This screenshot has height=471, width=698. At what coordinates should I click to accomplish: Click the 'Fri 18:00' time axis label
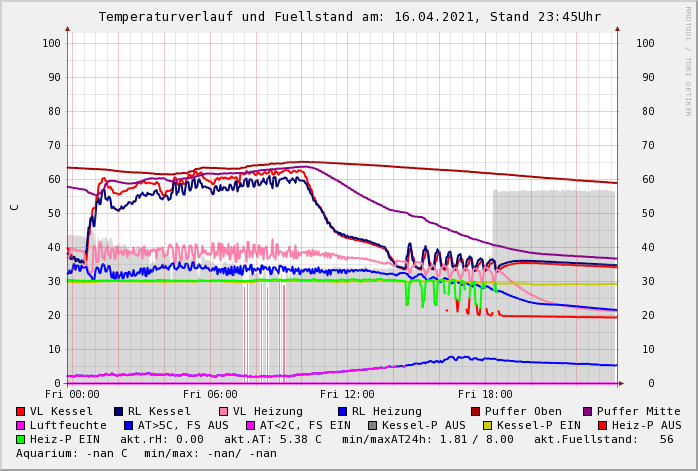pos(485,394)
